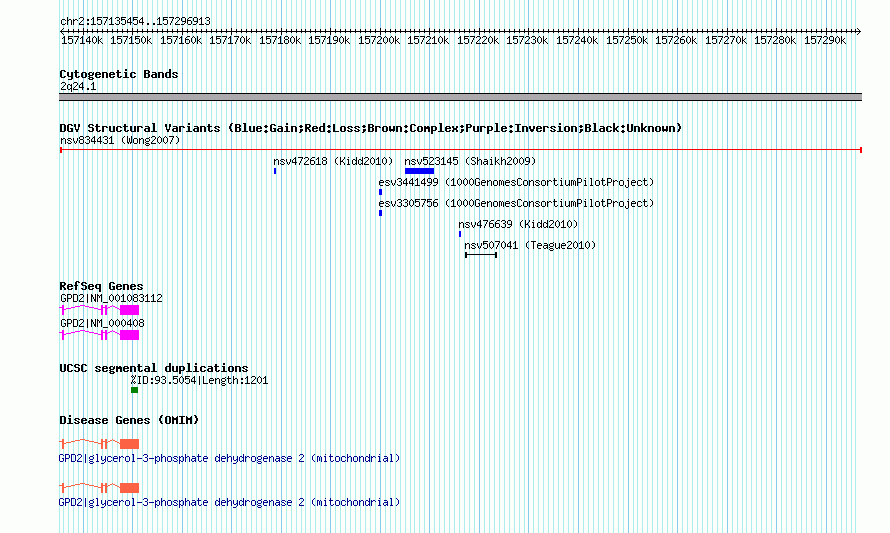The height and width of the screenshot is (533, 890).
Task: Click the gray 2q24.1 cytogenetic band bar
Action: point(460,97)
